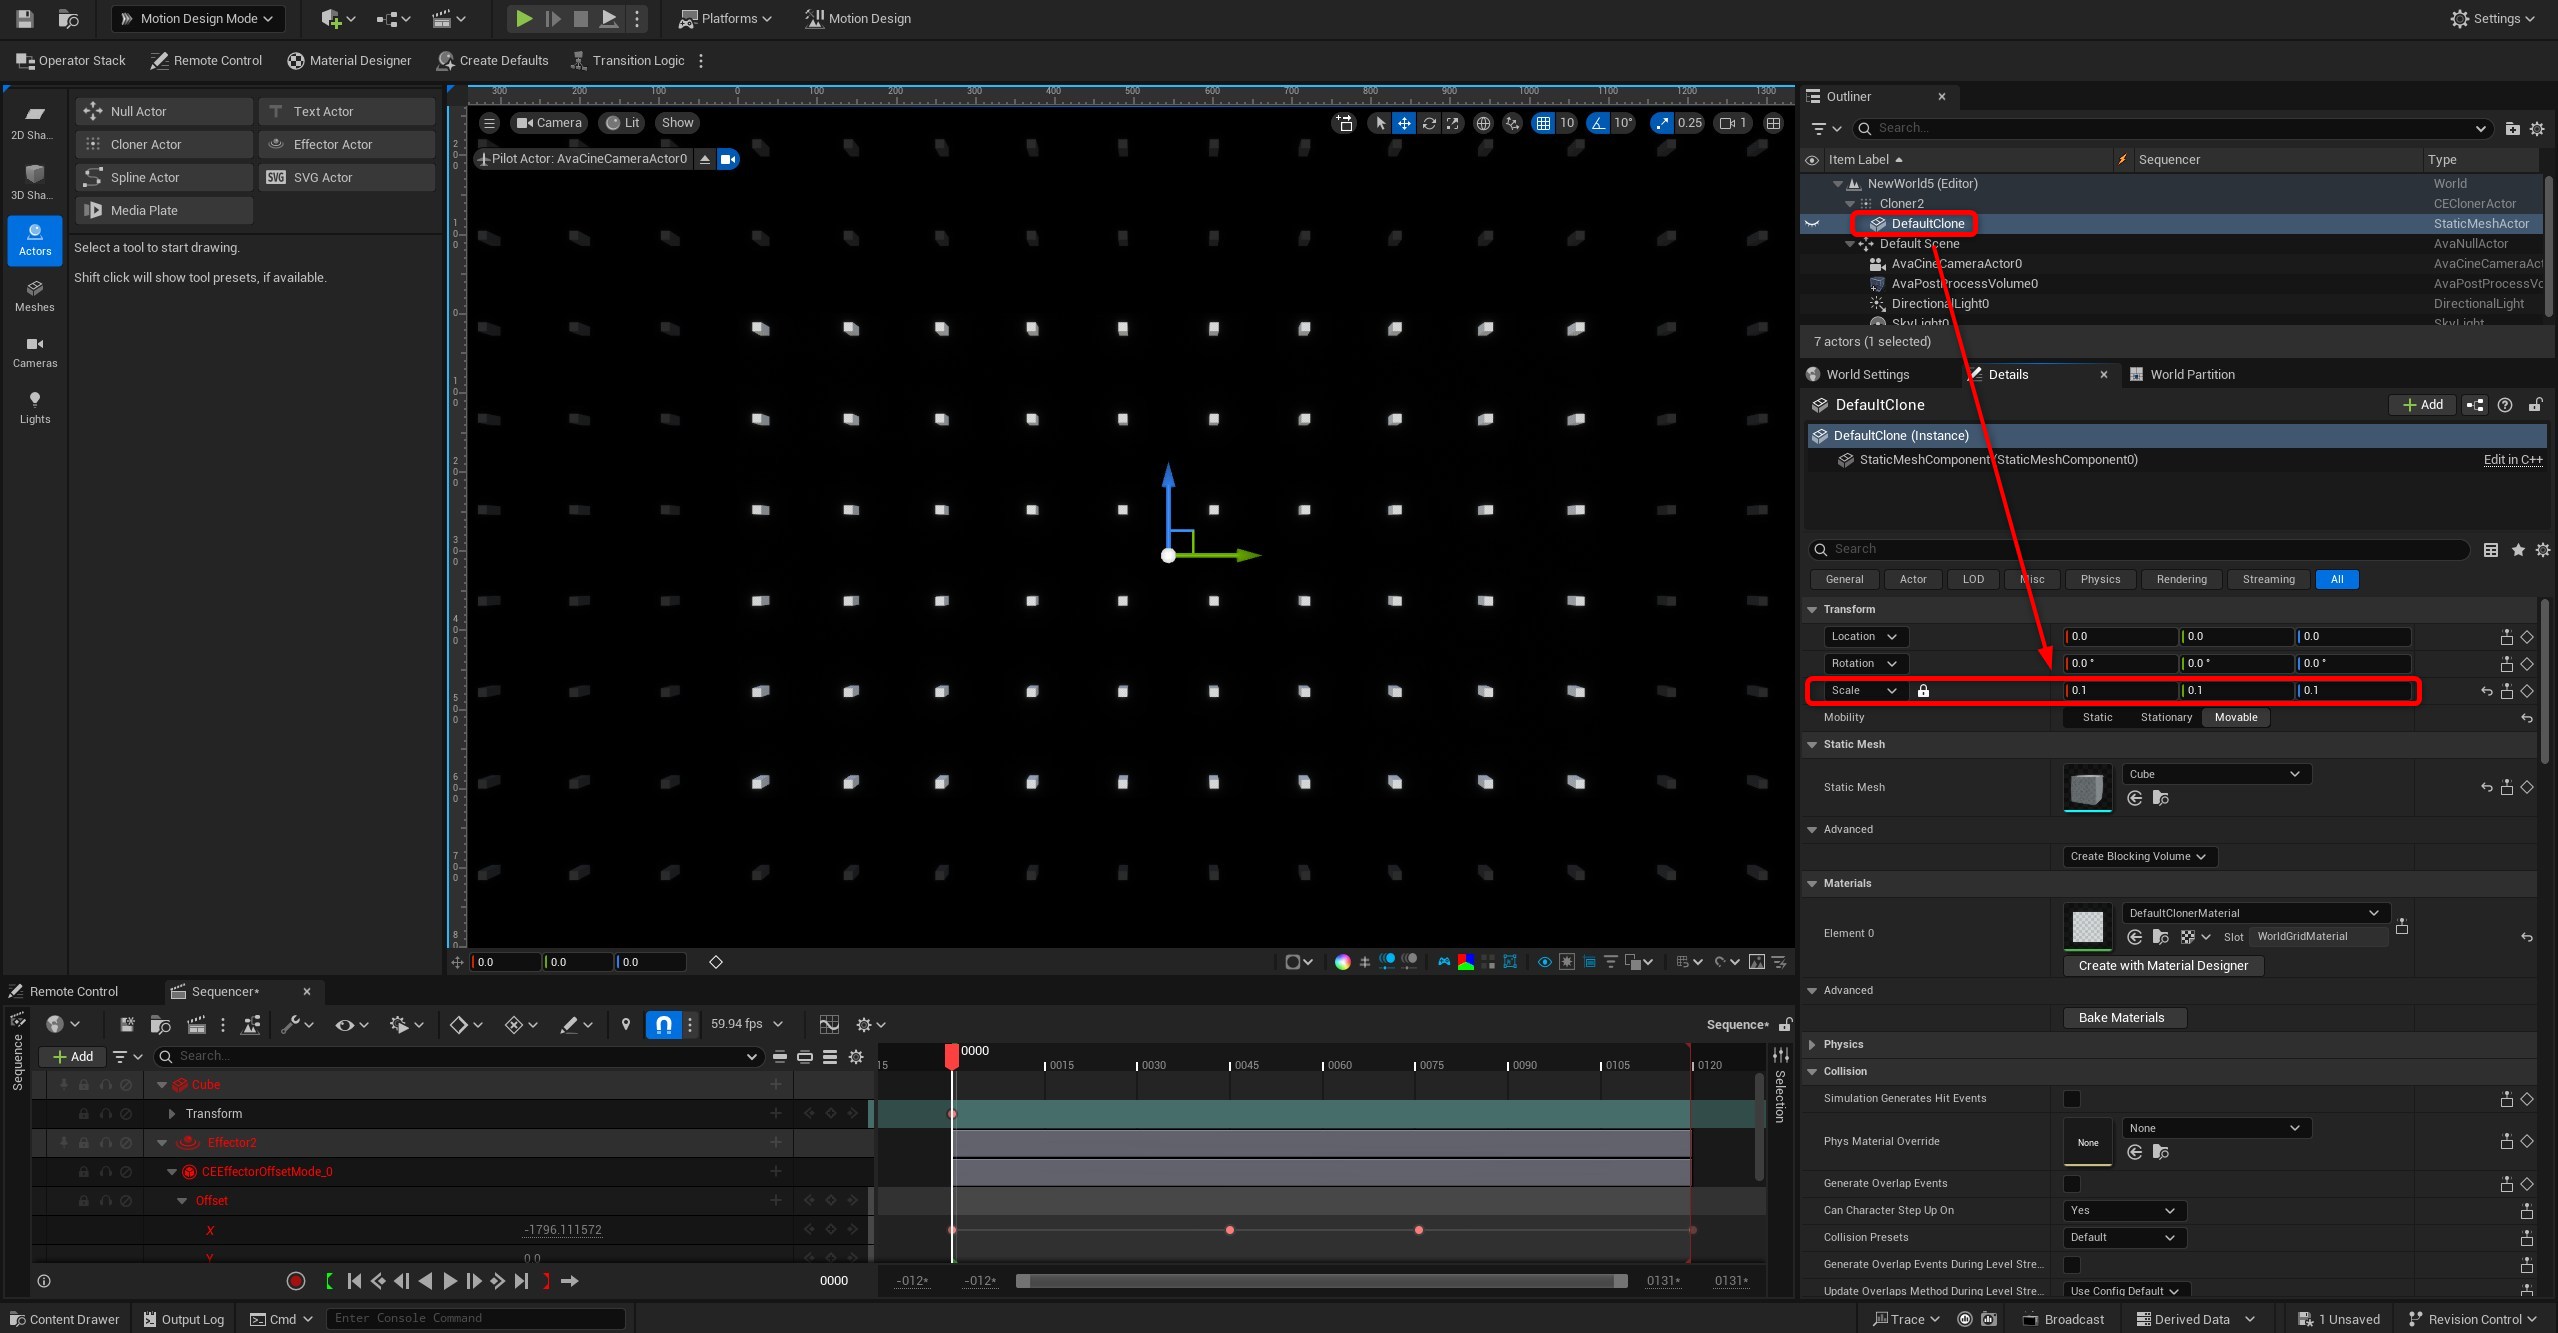Toggle Generate Overlap Events checkbox
The image size is (2558, 1333).
click(2072, 1184)
